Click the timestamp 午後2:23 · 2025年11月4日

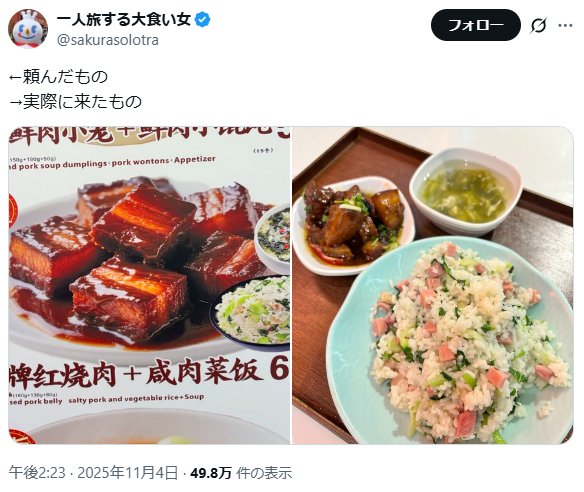coord(93,473)
